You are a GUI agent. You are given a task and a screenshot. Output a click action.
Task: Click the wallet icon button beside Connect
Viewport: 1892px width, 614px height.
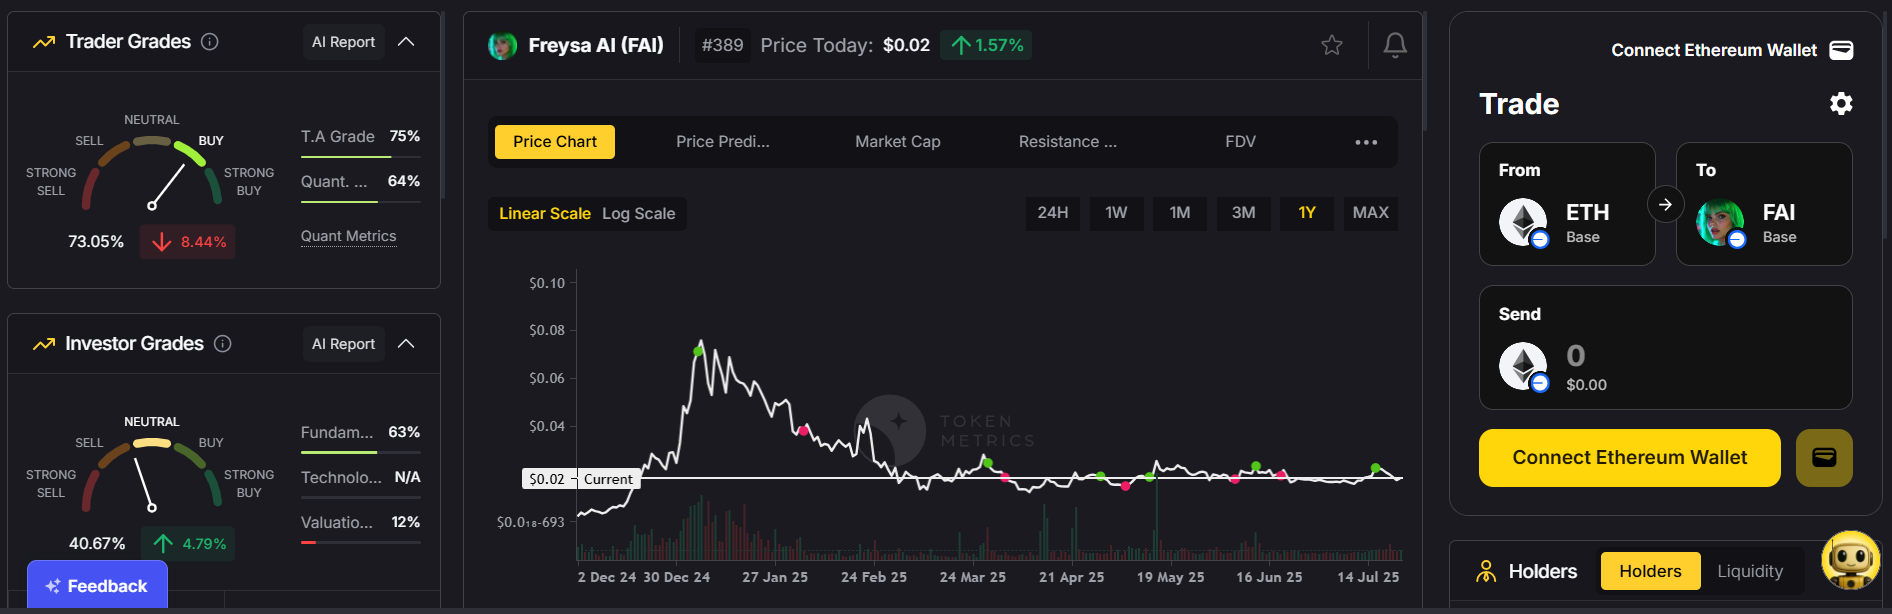pyautogui.click(x=1824, y=458)
